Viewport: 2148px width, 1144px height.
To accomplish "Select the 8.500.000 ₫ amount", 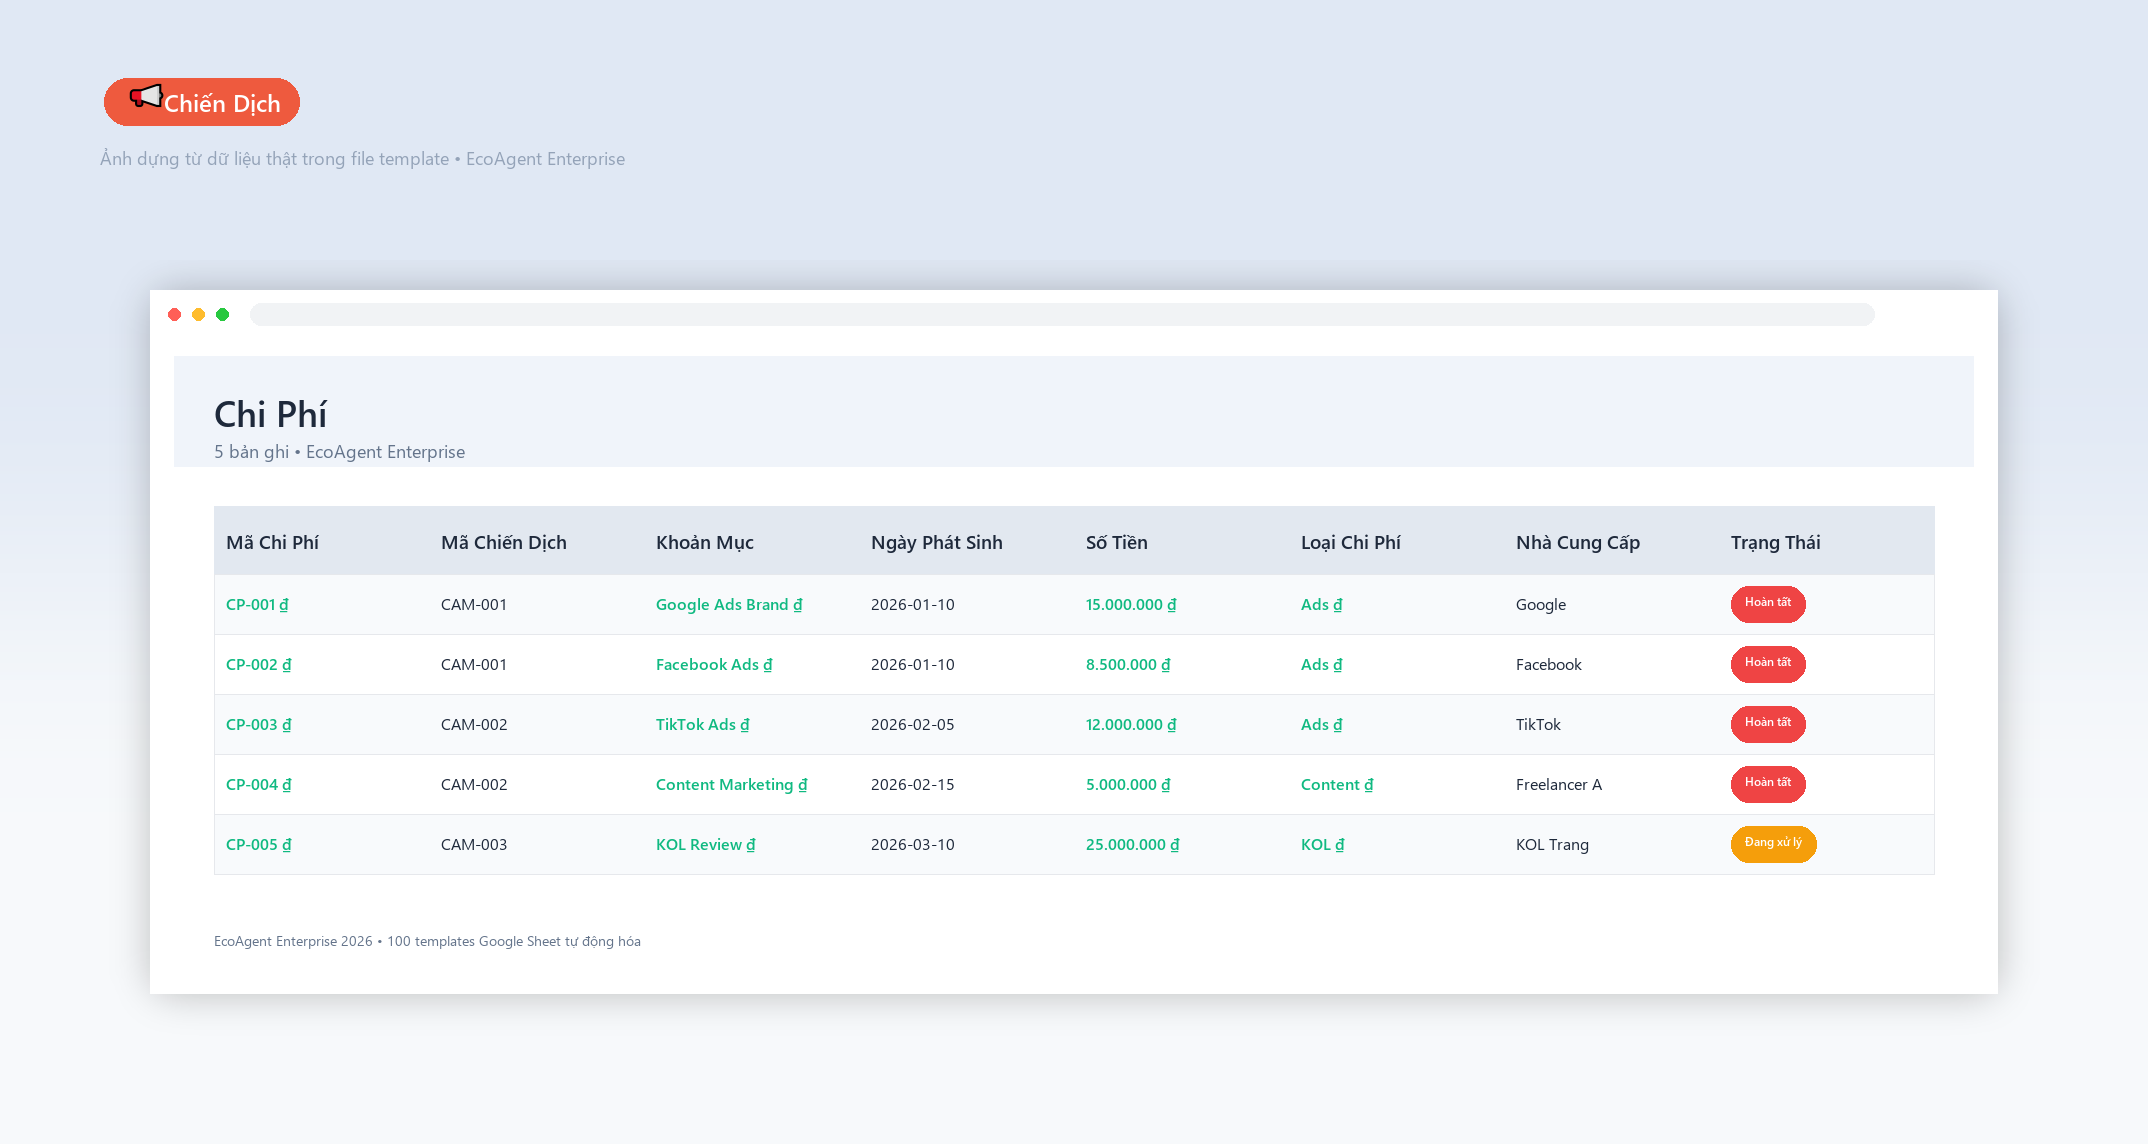I will click(1128, 665).
